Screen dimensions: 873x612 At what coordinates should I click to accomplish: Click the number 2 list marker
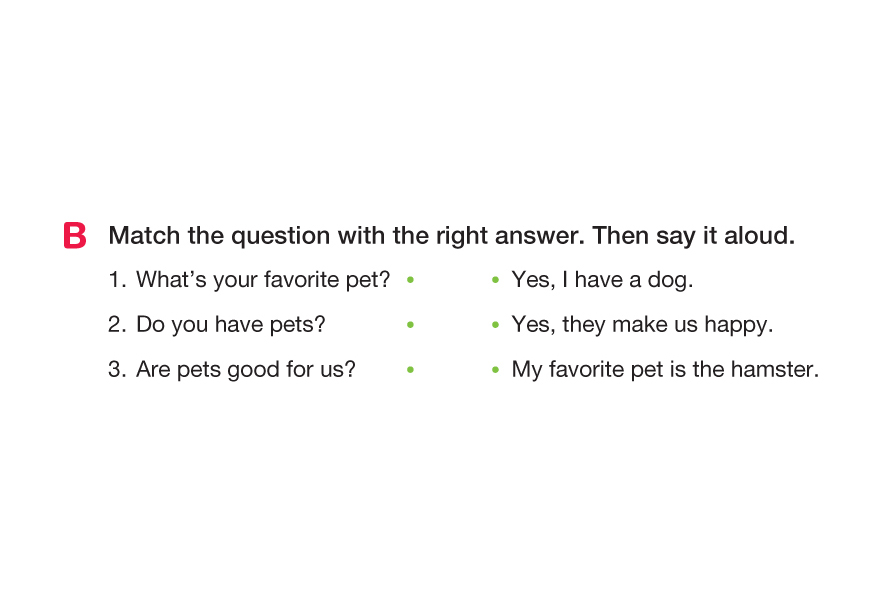point(116,325)
